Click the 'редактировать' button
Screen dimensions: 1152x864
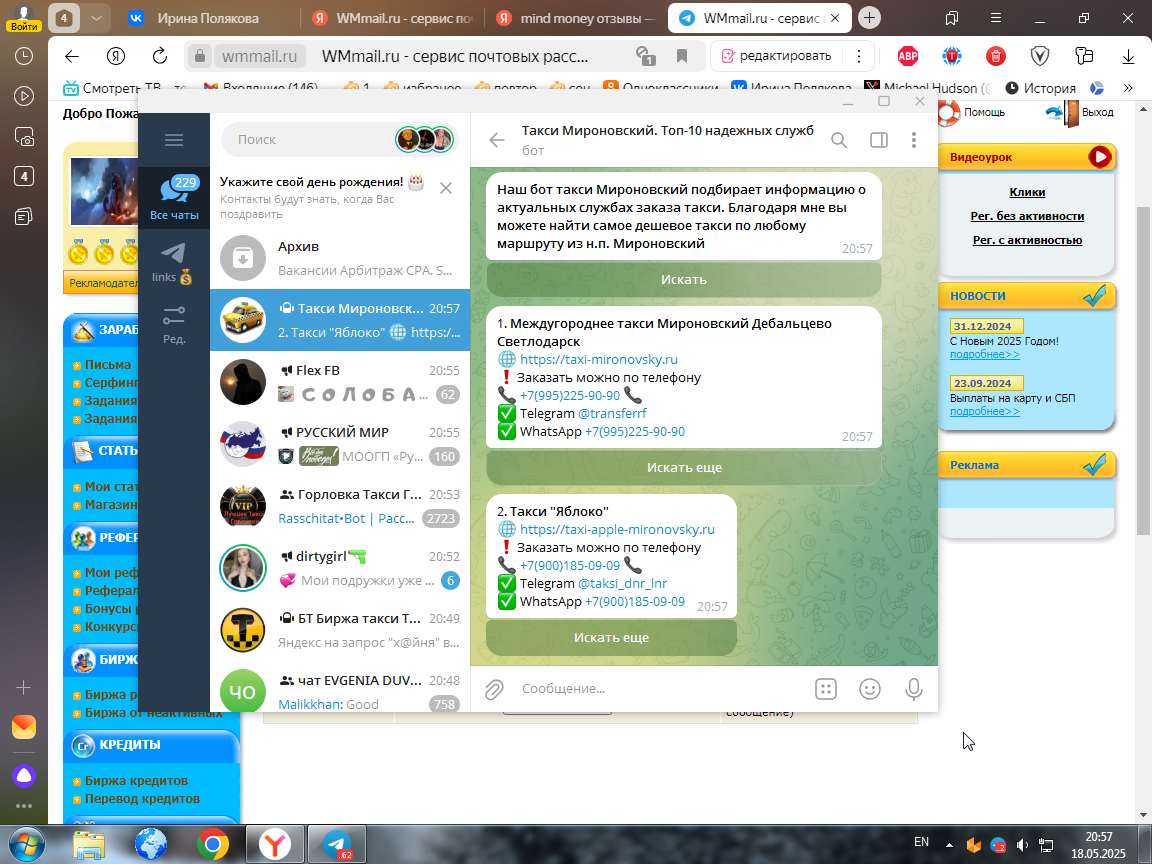[x=777, y=56]
